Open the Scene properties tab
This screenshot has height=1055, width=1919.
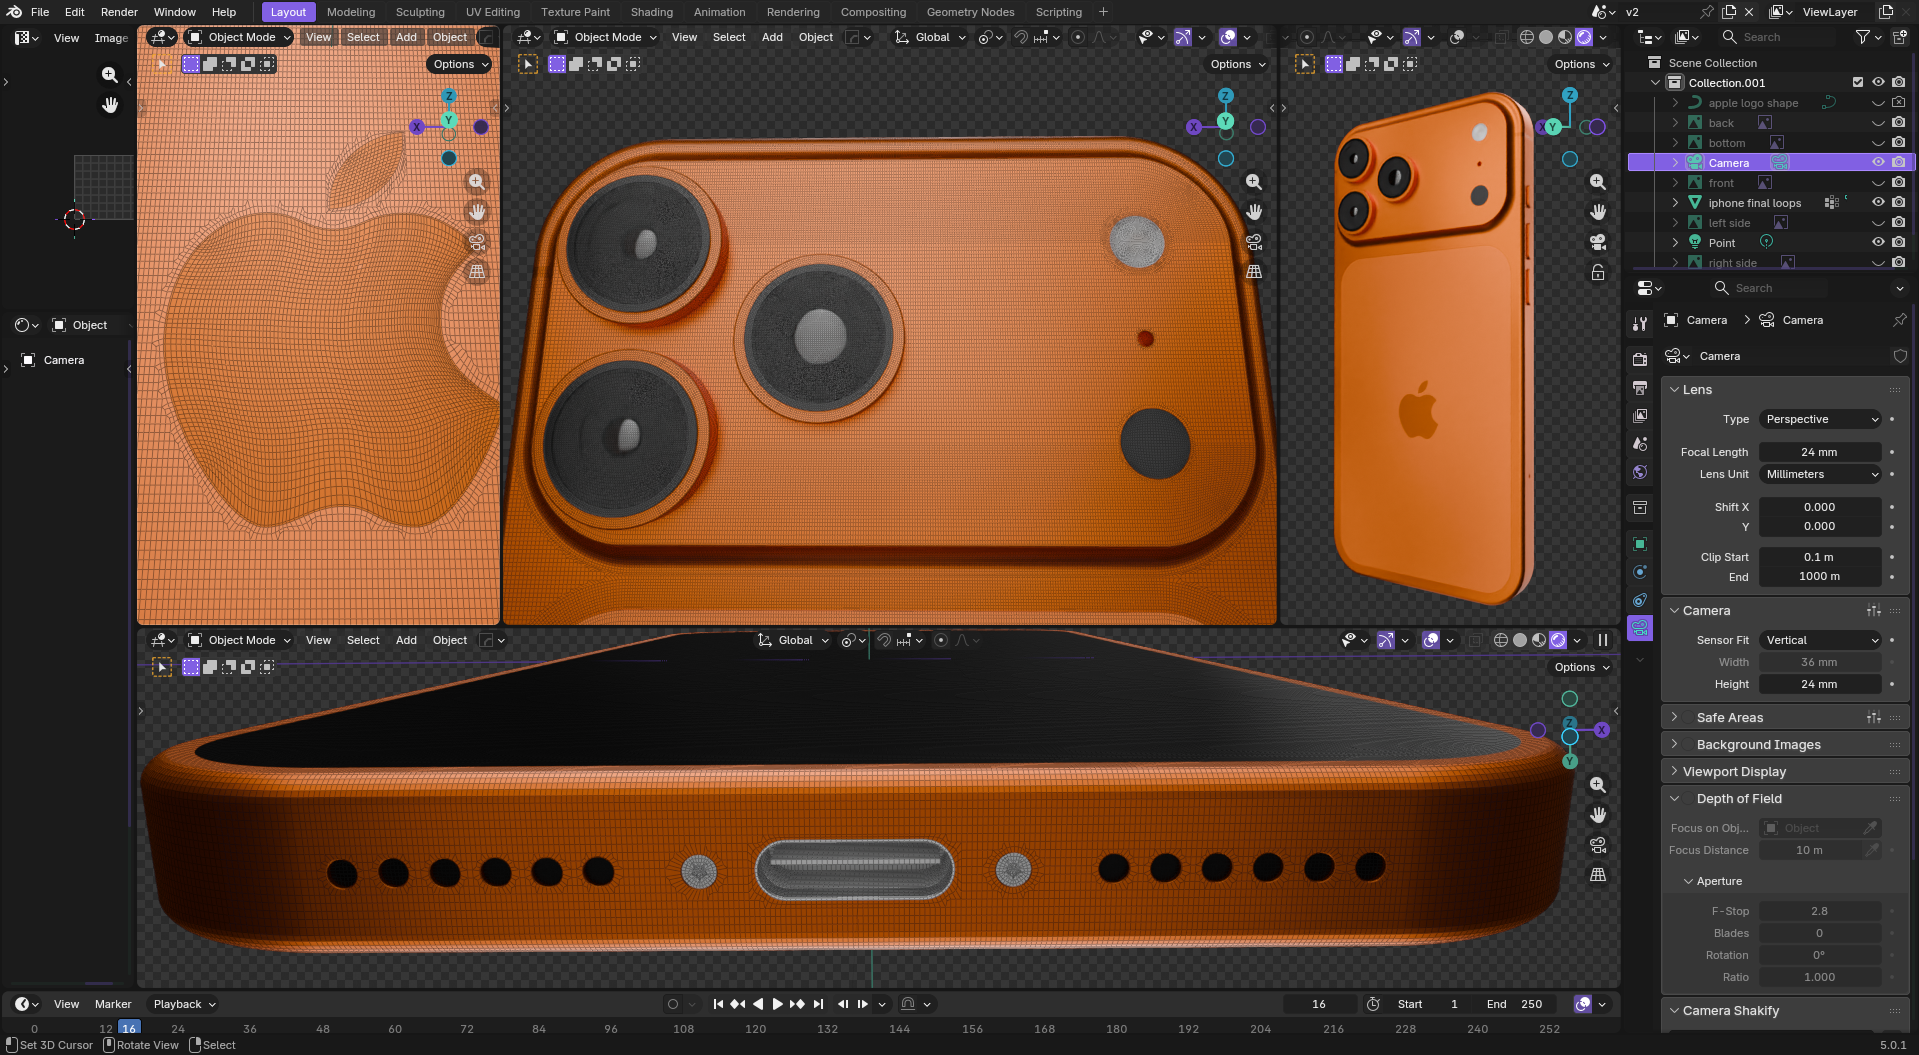pos(1640,444)
